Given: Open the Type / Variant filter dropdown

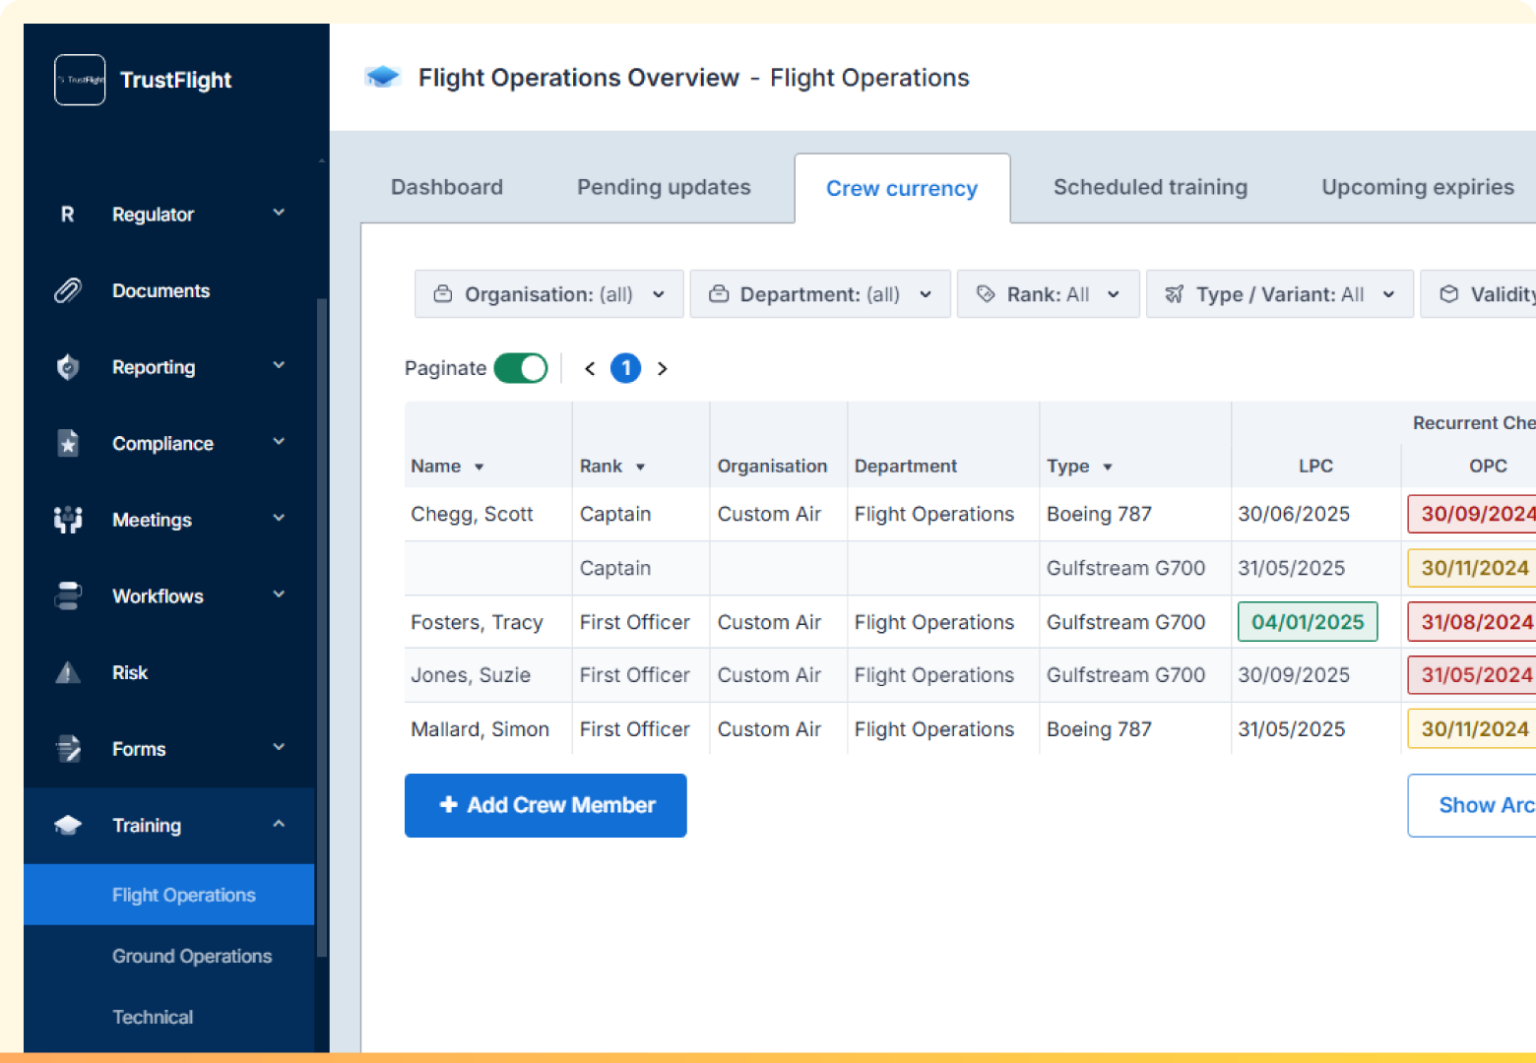Looking at the screenshot, I should [x=1279, y=293].
